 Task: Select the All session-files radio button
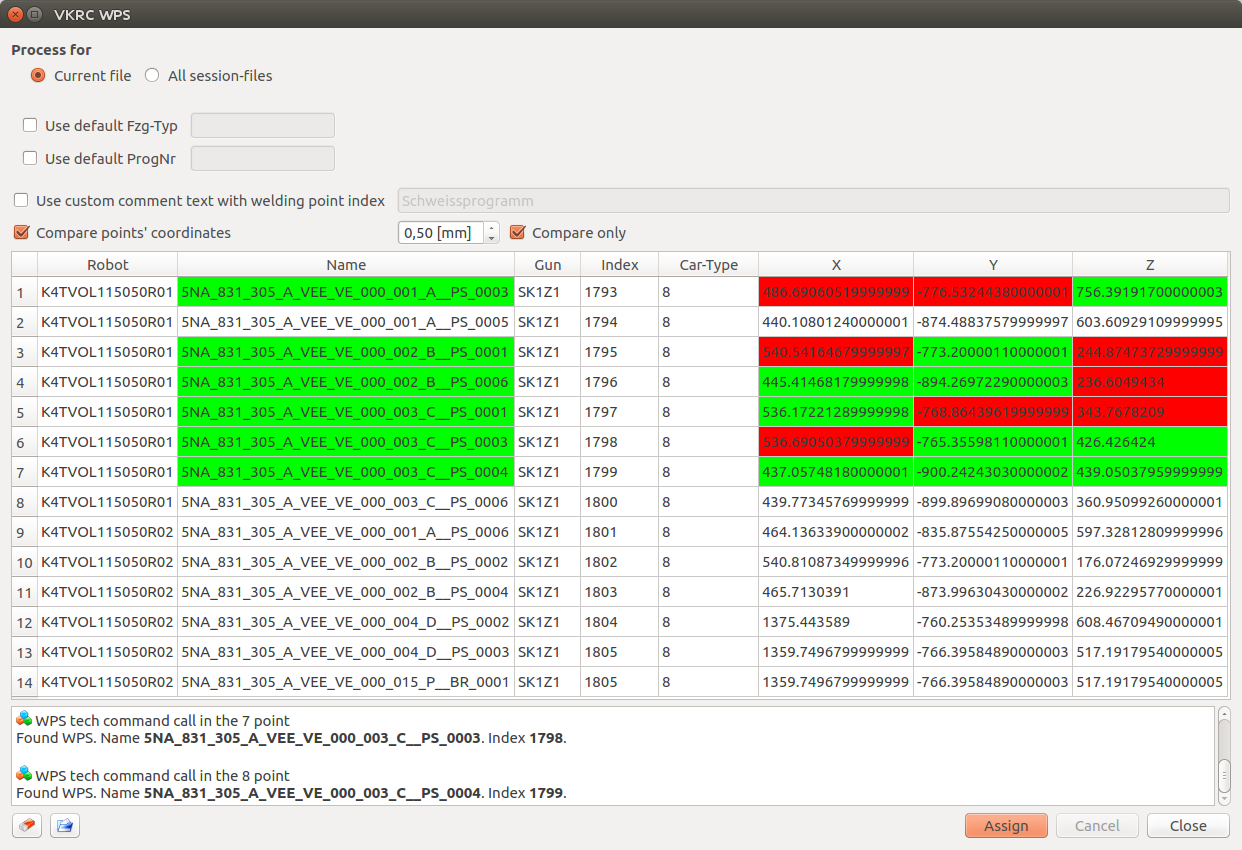tap(152, 75)
